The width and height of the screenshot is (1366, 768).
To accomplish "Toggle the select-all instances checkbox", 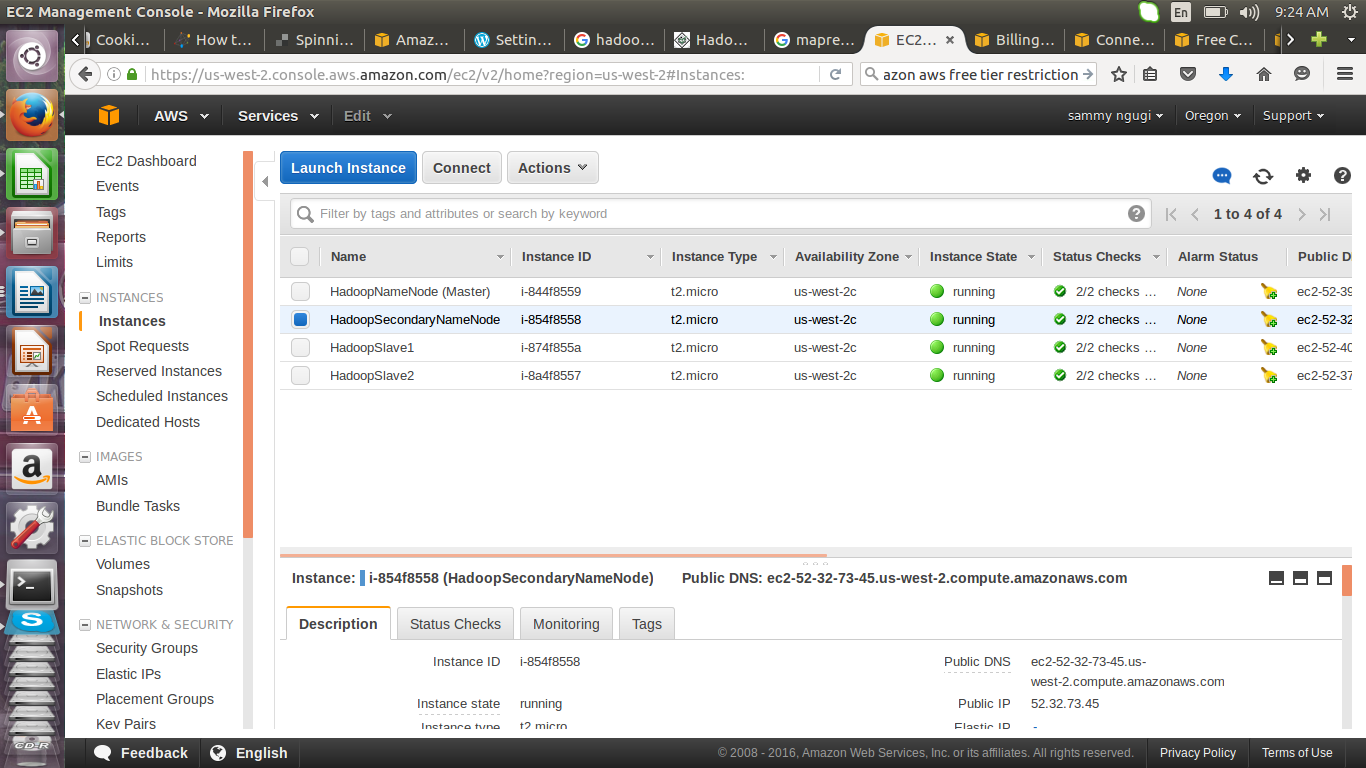I will [x=300, y=257].
